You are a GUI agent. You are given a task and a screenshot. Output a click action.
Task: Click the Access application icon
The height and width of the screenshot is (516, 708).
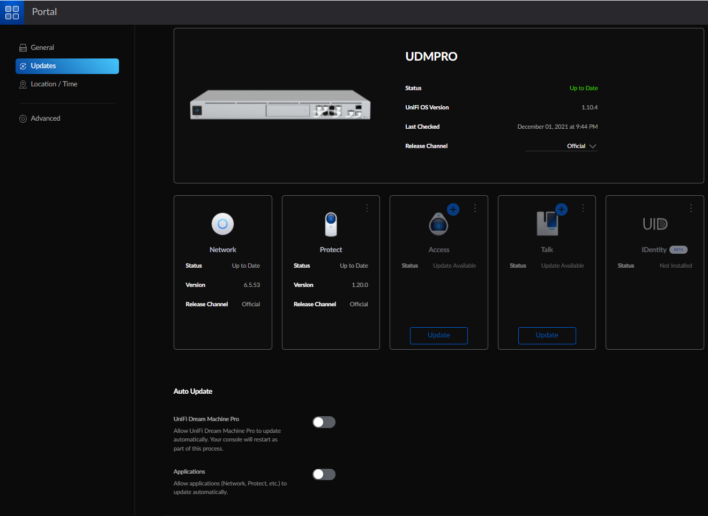click(x=438, y=224)
